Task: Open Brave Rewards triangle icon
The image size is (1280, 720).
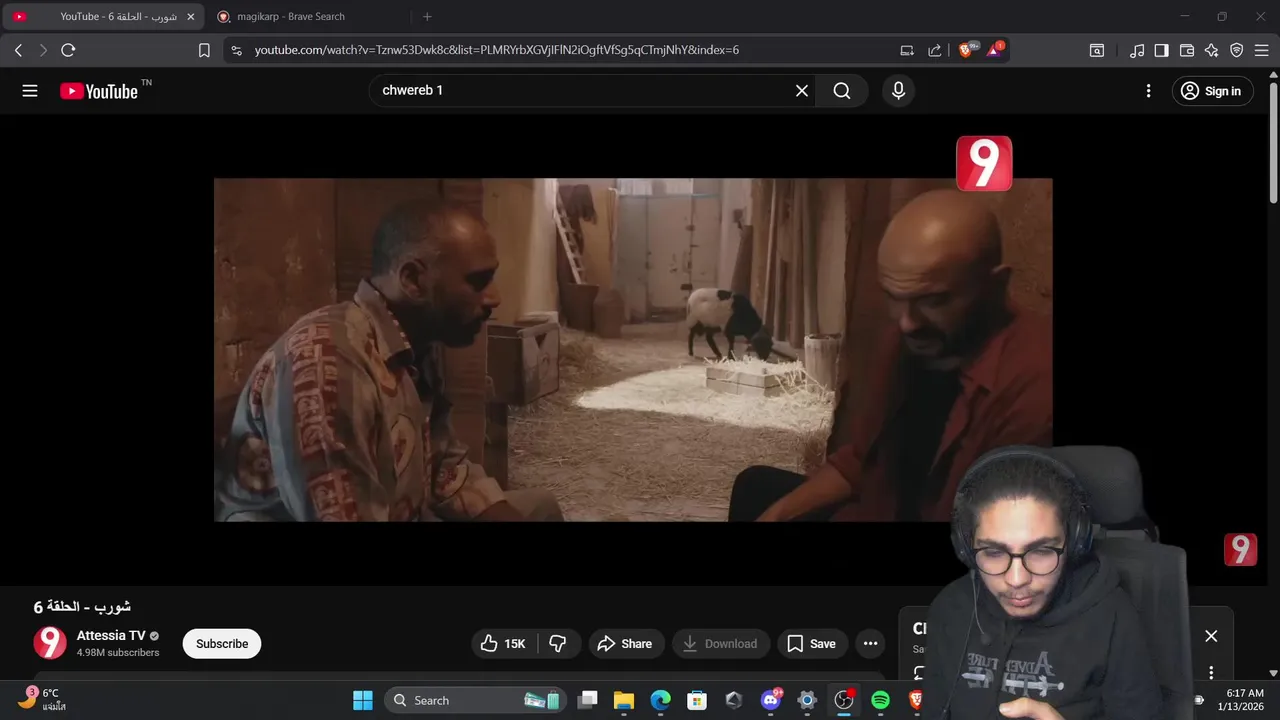Action: pos(996,50)
